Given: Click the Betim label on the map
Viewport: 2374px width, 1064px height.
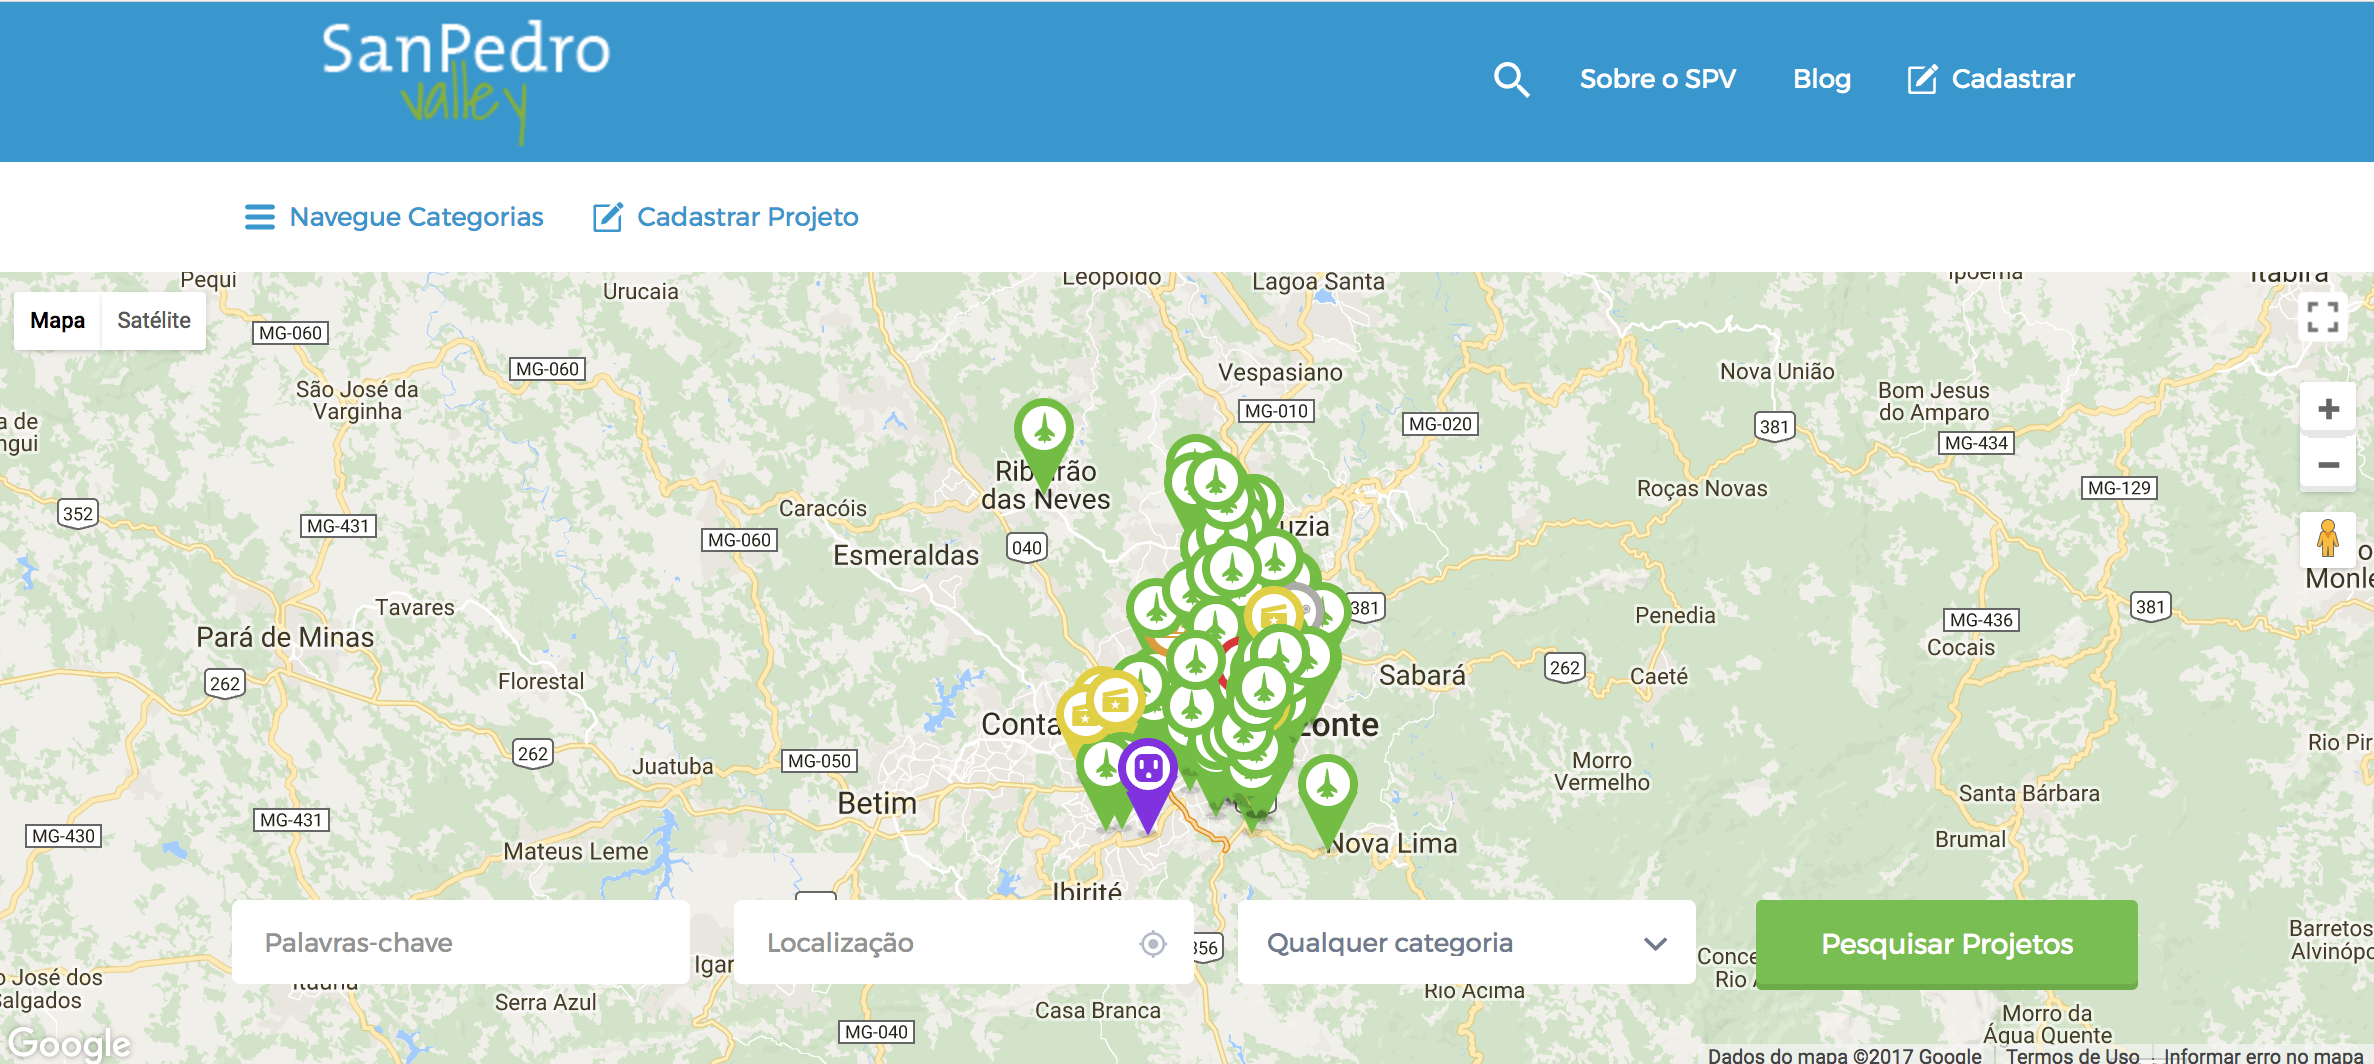Looking at the screenshot, I should point(877,803).
